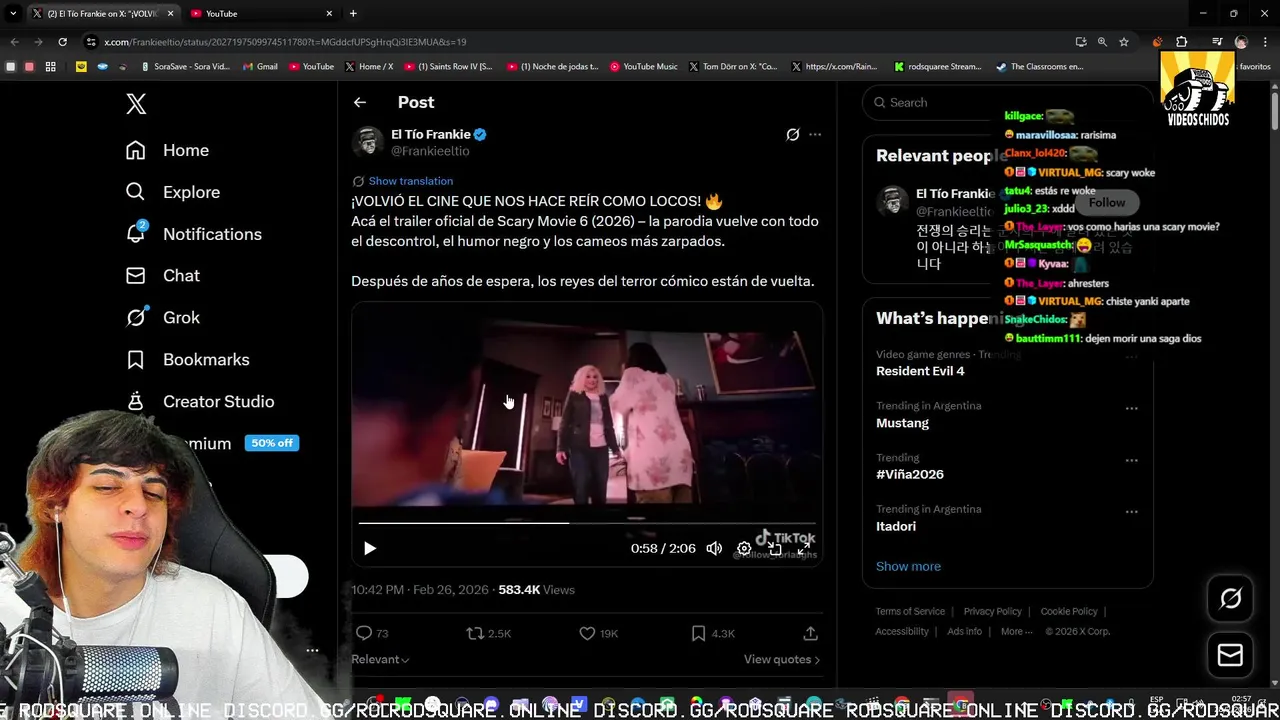This screenshot has width=1280, height=720.
Task: Reply to the post, 73 comments
Action: (372, 633)
